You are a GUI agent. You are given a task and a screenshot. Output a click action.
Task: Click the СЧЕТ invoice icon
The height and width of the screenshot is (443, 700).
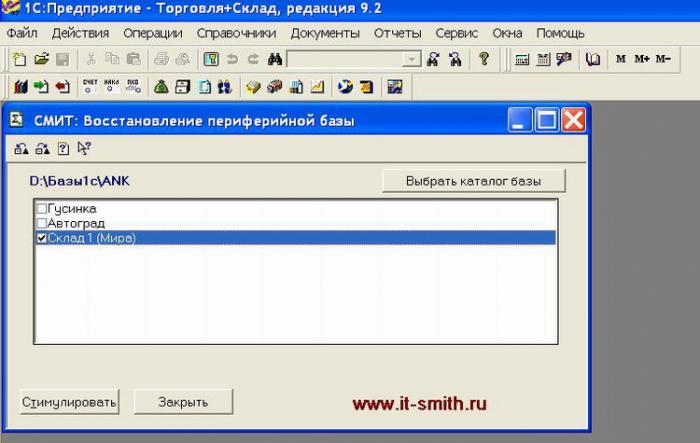(90, 86)
